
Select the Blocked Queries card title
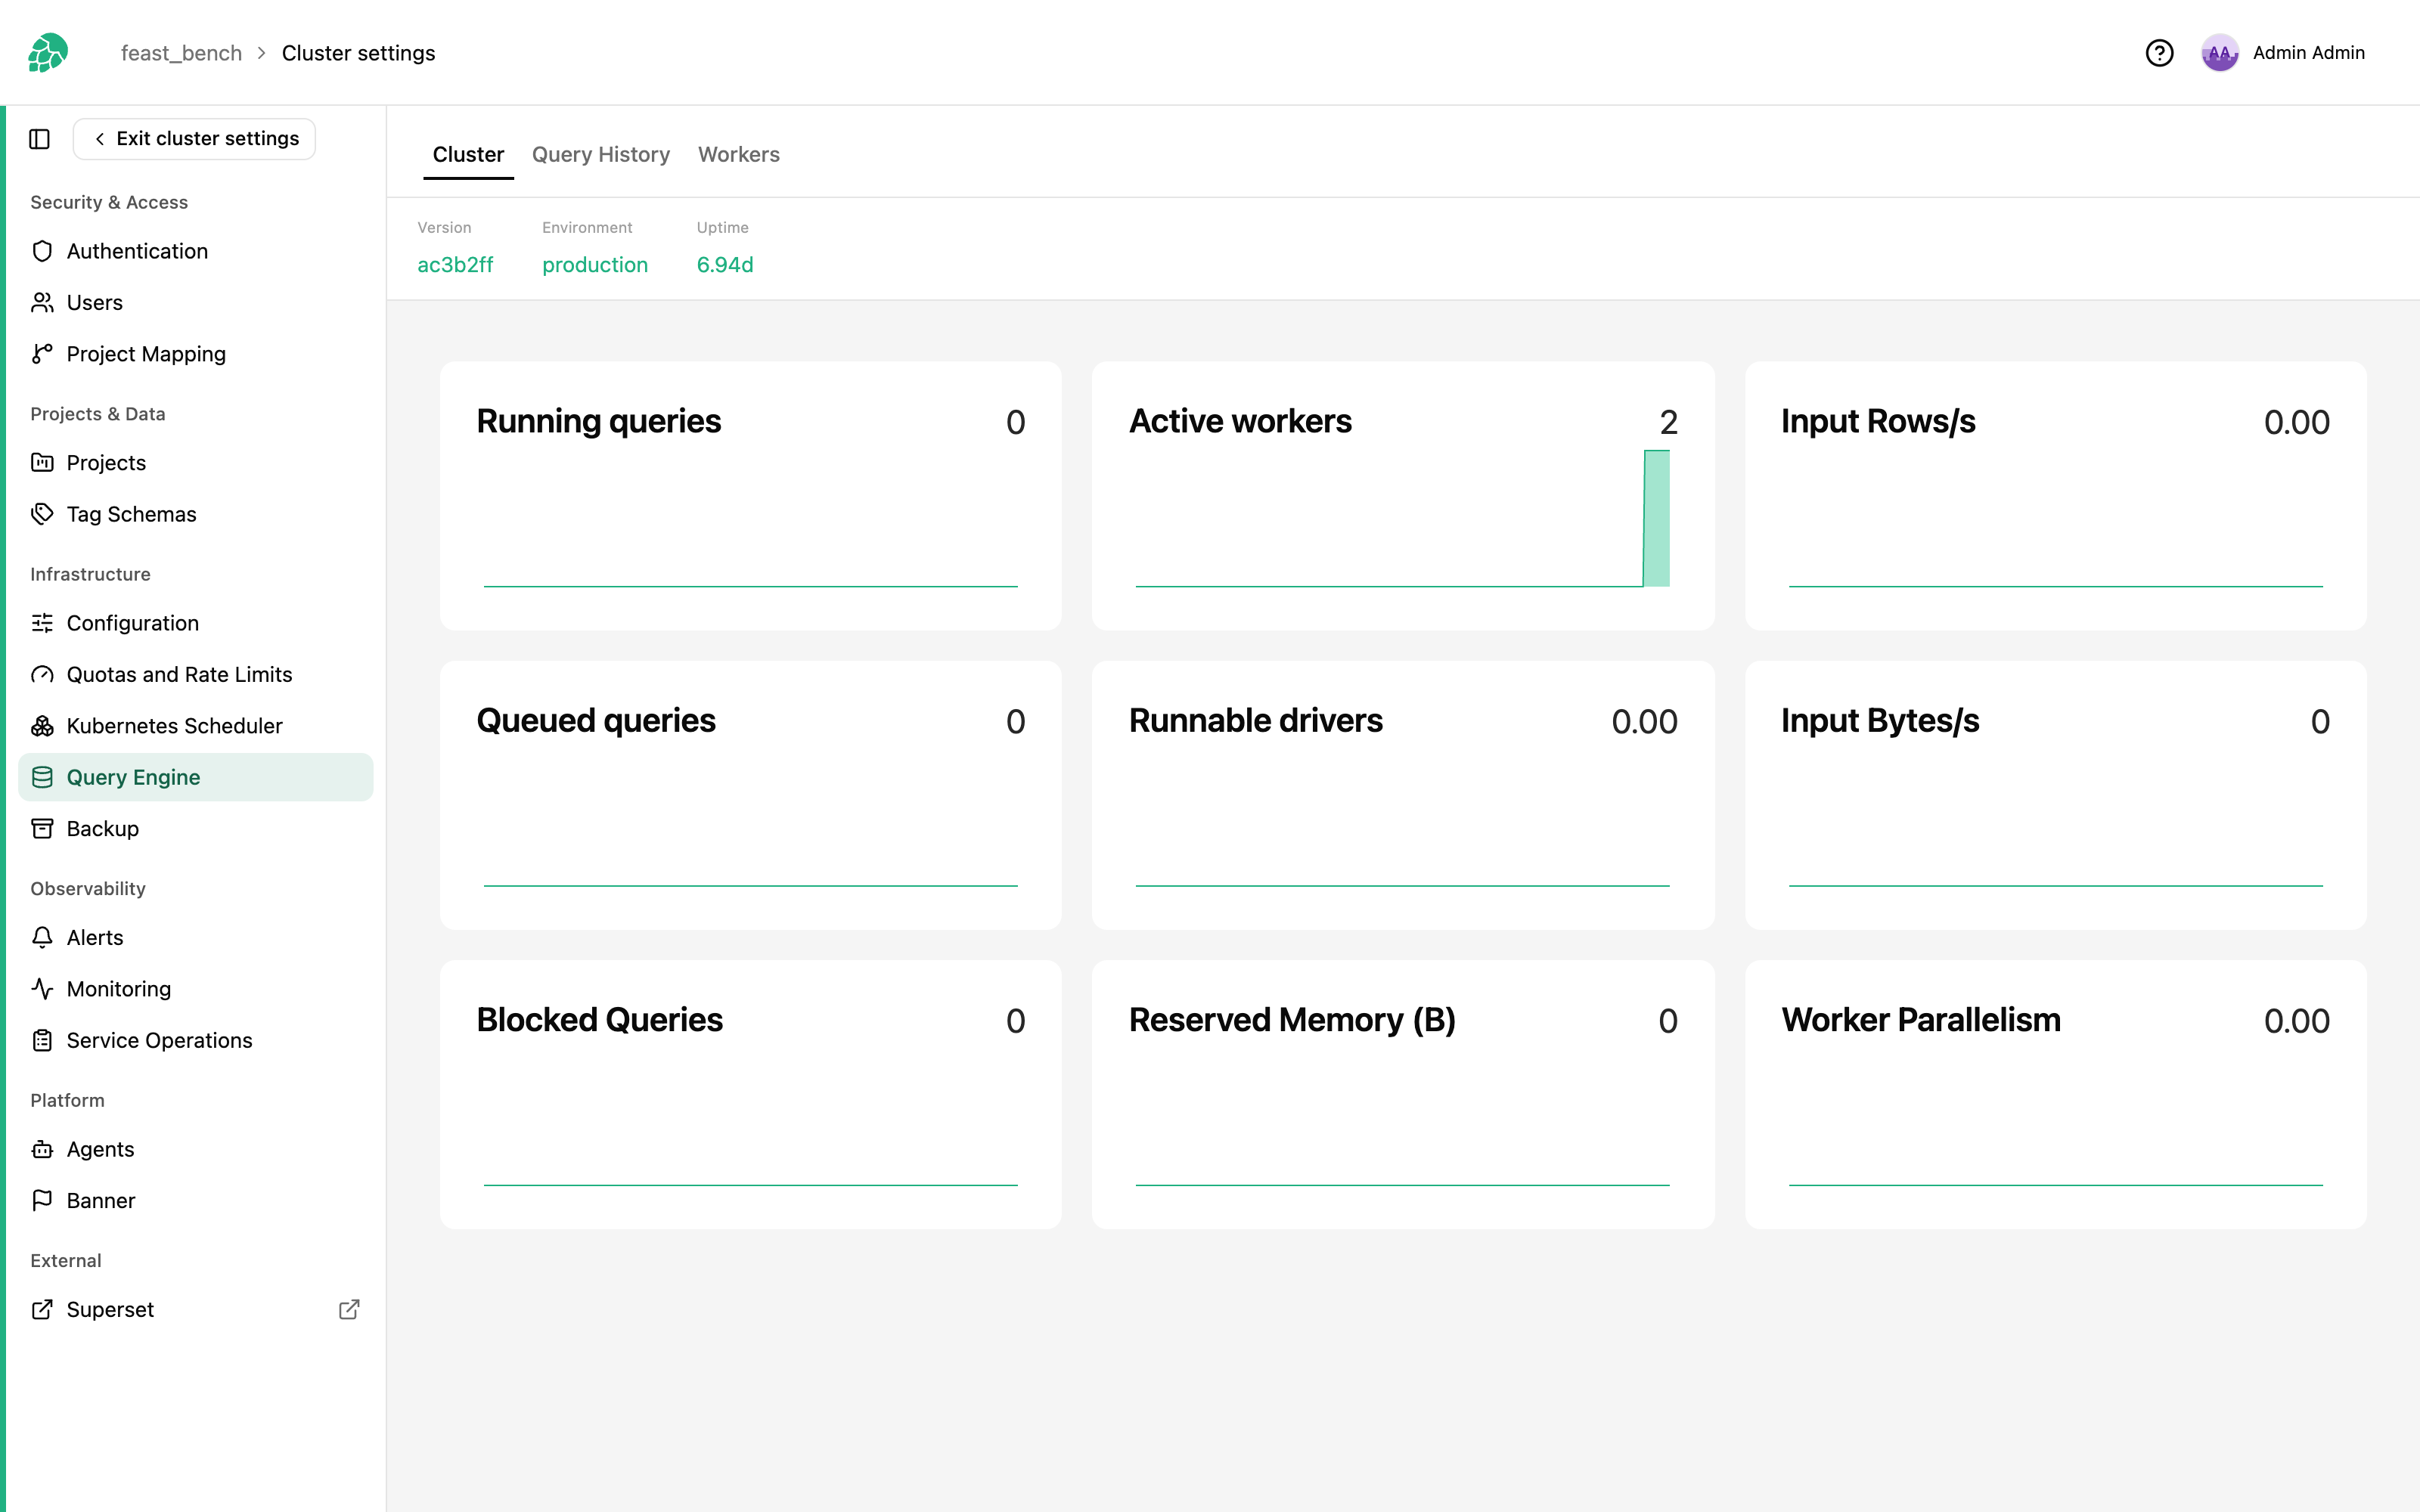pyautogui.click(x=599, y=1020)
